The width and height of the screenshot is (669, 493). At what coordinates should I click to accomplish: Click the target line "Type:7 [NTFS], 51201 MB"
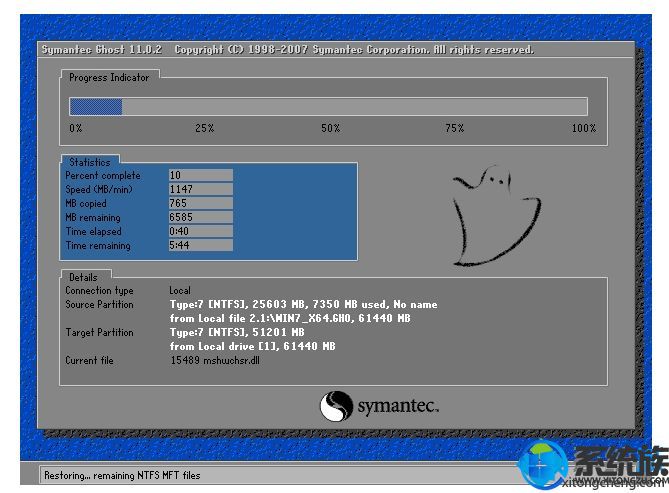pos(237,332)
